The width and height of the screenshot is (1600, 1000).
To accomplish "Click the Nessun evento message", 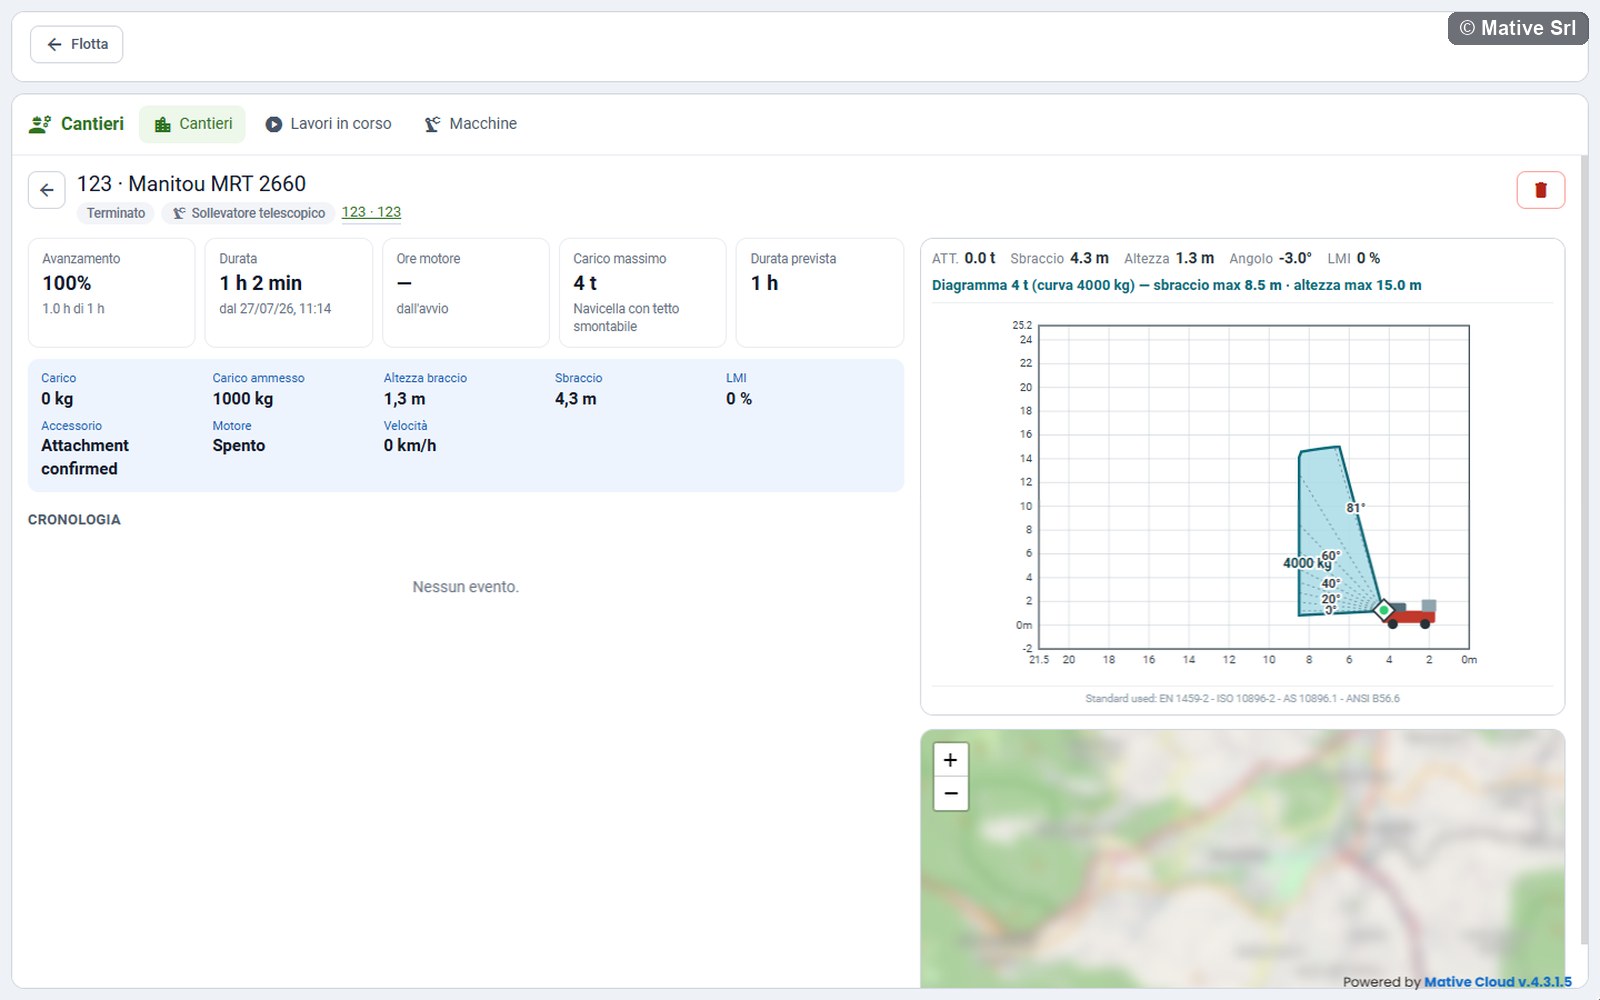I will click(x=466, y=587).
